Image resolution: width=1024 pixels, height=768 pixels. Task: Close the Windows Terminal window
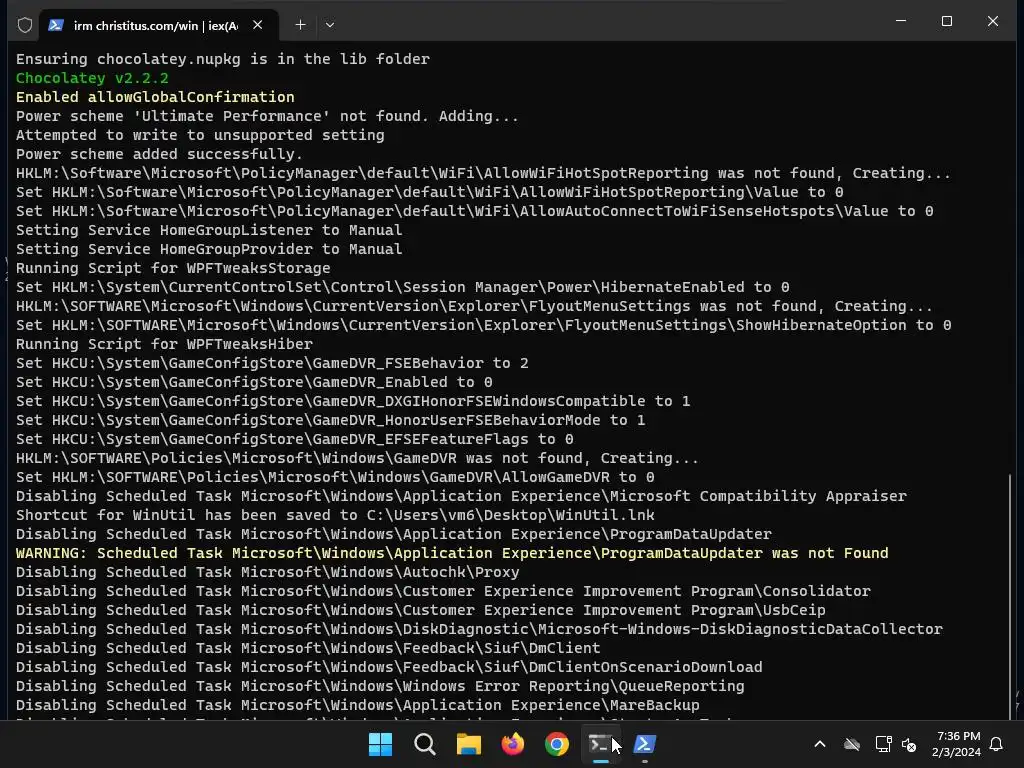tap(993, 21)
